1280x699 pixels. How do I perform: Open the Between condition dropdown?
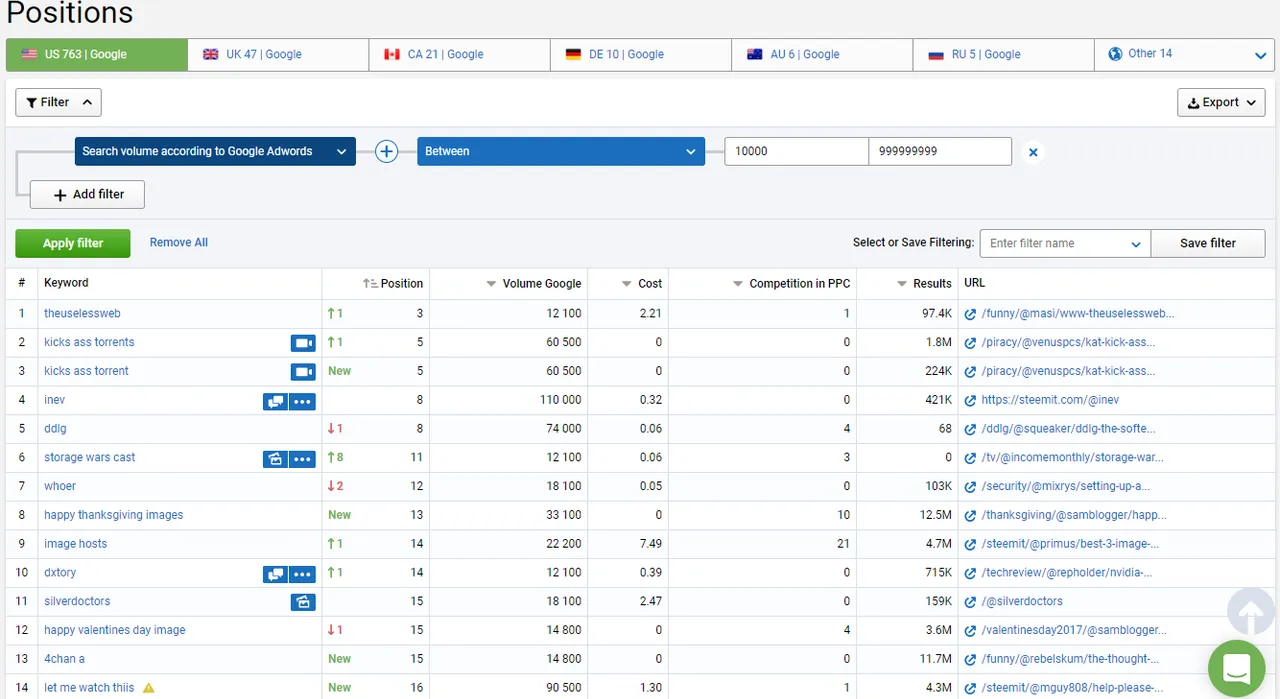click(x=560, y=152)
